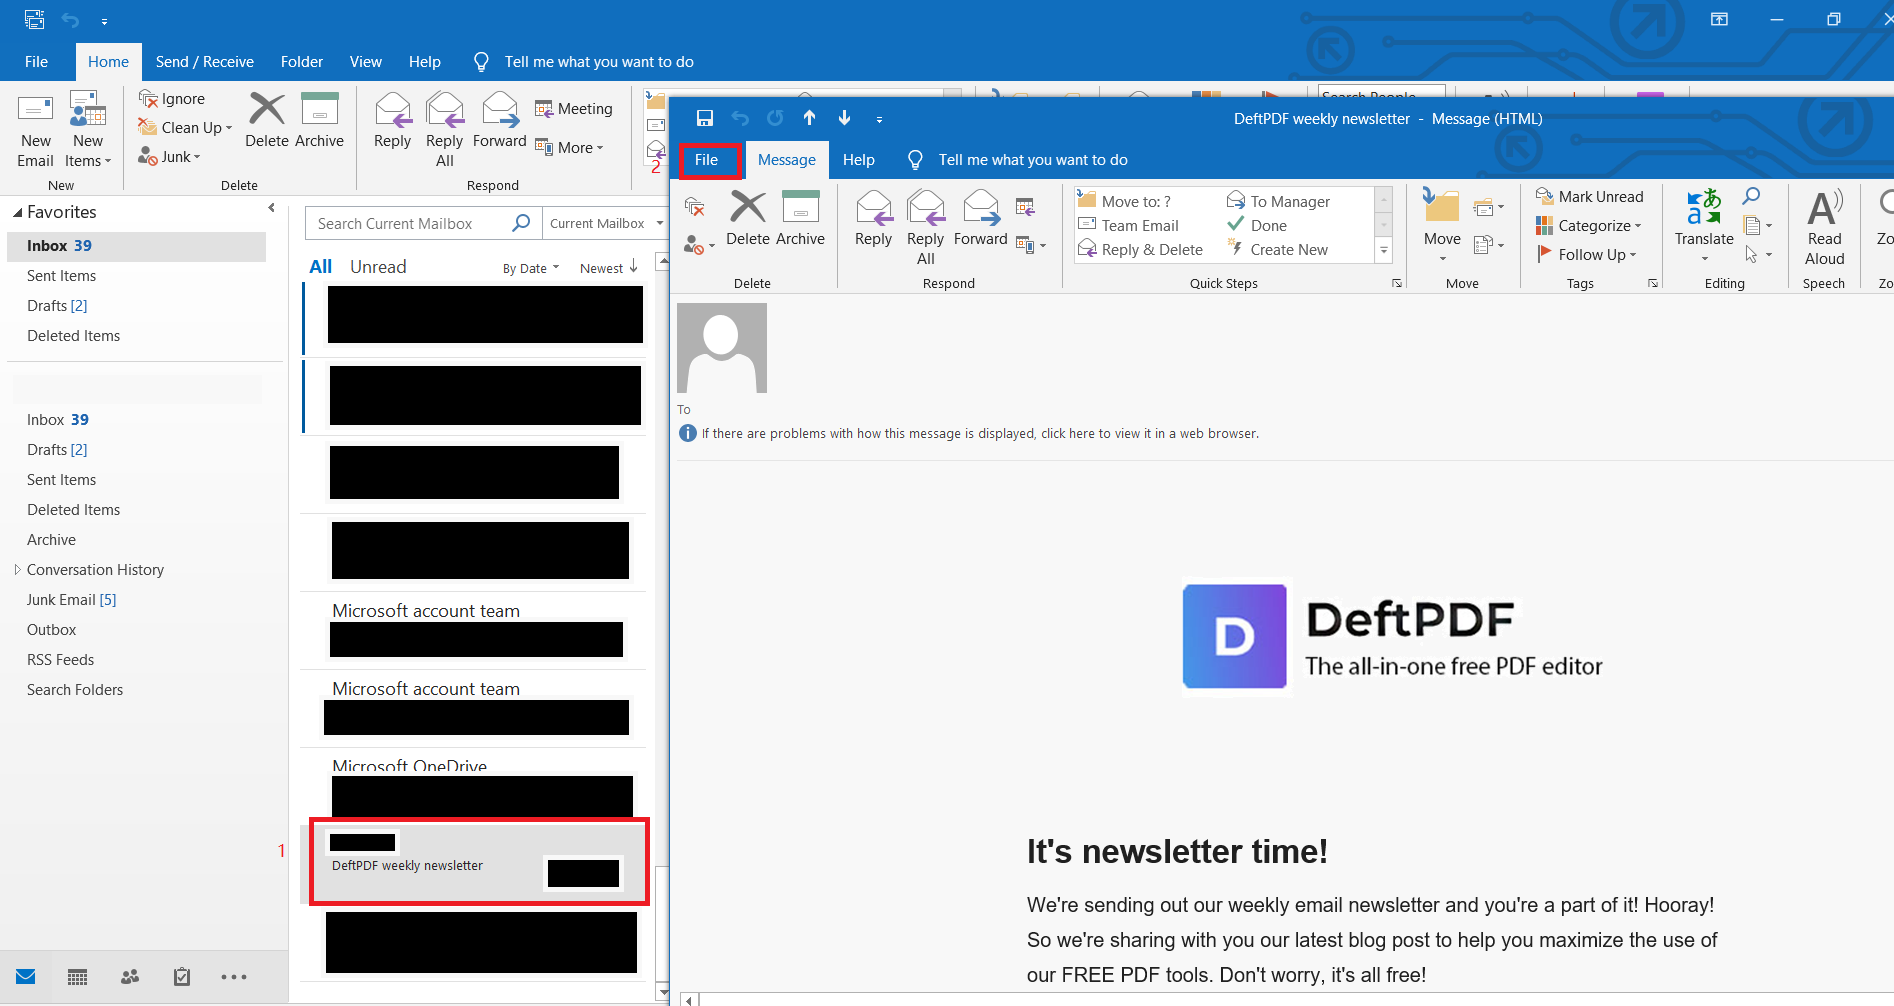Image resolution: width=1894 pixels, height=1006 pixels.
Task: Open Follow Up dropdown
Action: (1587, 254)
